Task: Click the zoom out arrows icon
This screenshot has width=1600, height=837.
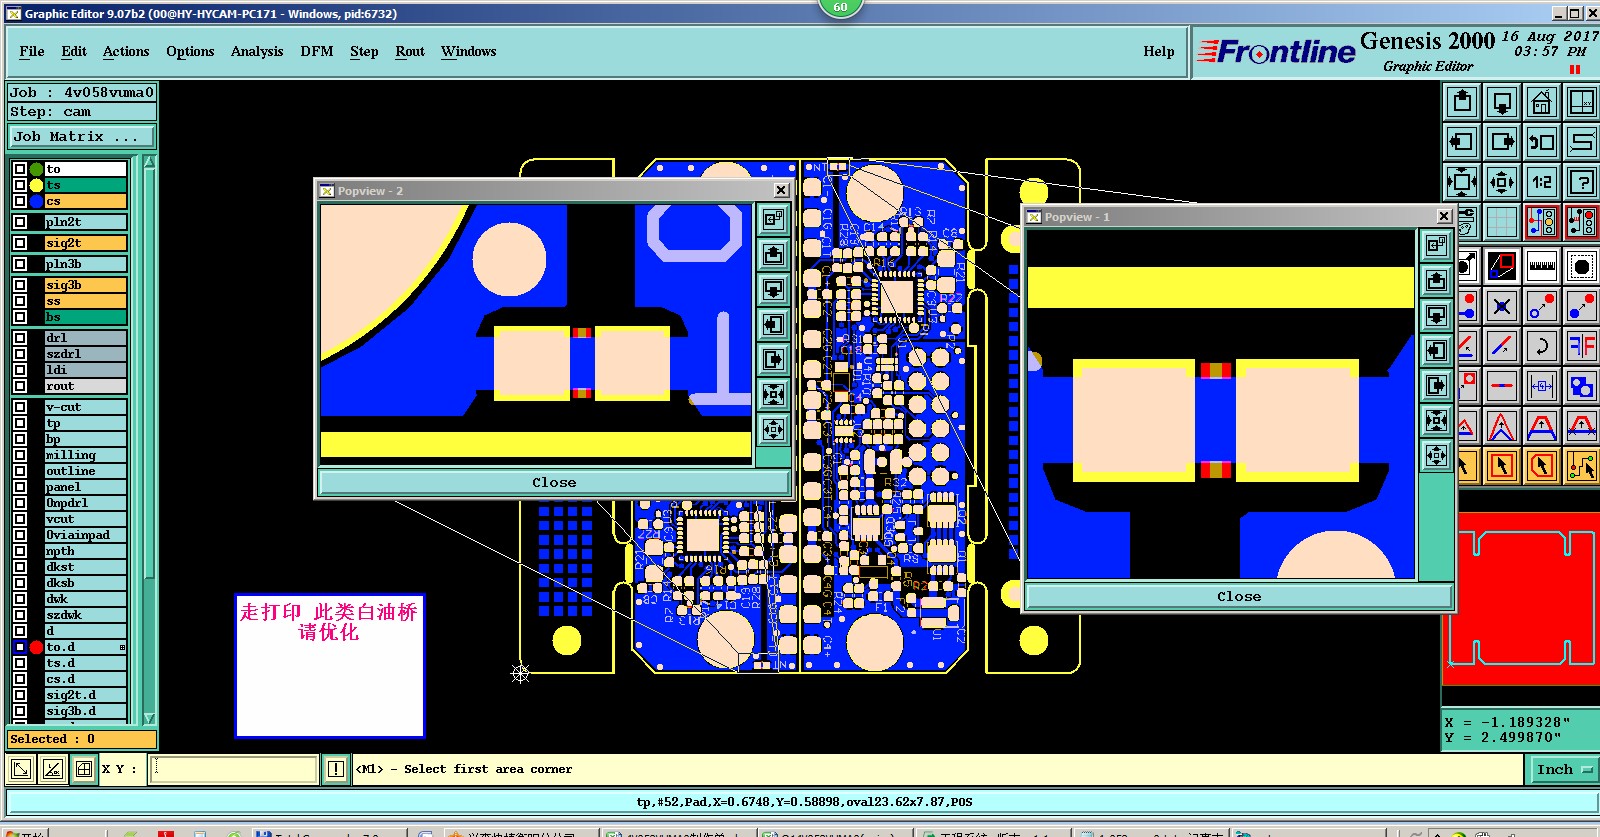Action: (1502, 182)
